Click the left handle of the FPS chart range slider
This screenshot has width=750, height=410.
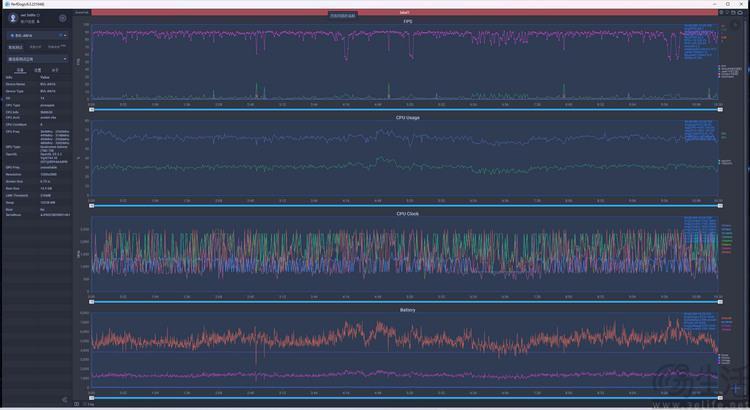pyautogui.click(x=91, y=108)
